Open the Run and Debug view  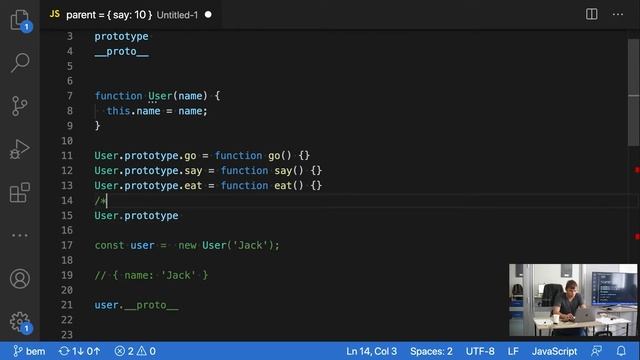coord(20,149)
